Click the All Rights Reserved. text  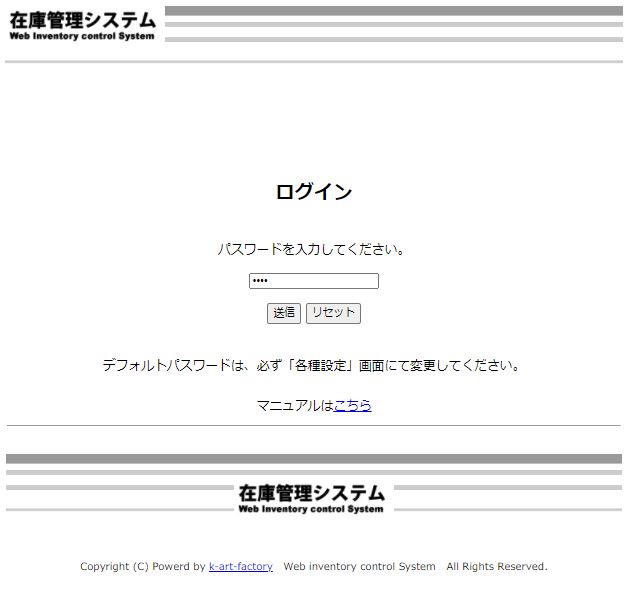(497, 566)
